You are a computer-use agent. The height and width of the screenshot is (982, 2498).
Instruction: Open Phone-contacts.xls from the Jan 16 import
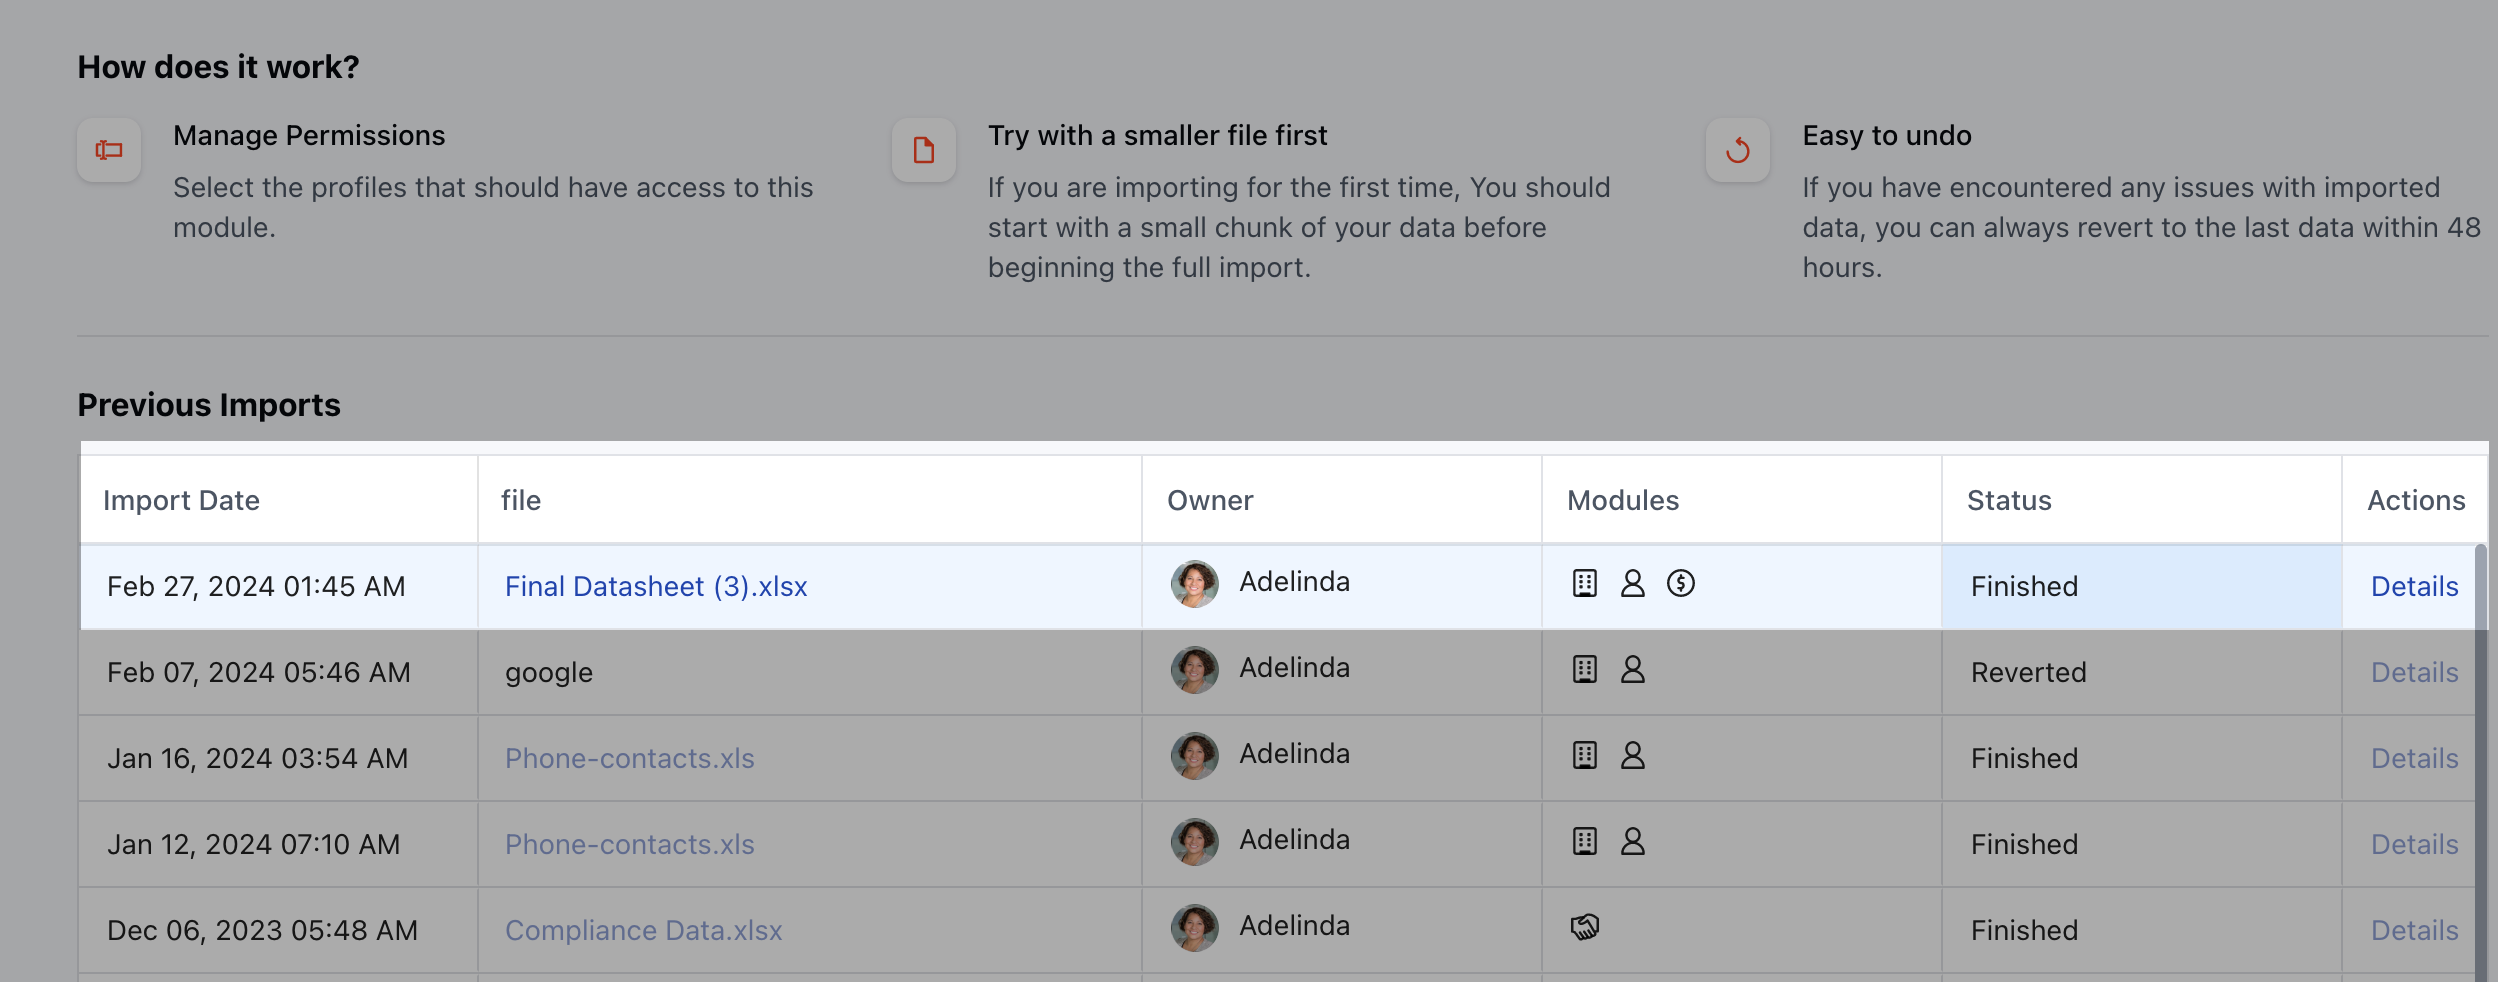tap(629, 759)
